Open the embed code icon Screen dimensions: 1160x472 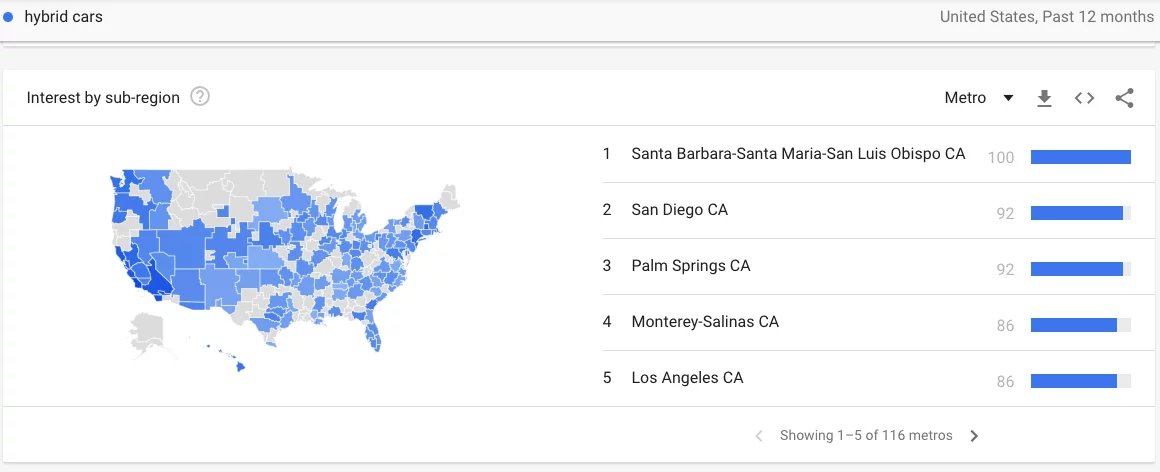1084,98
